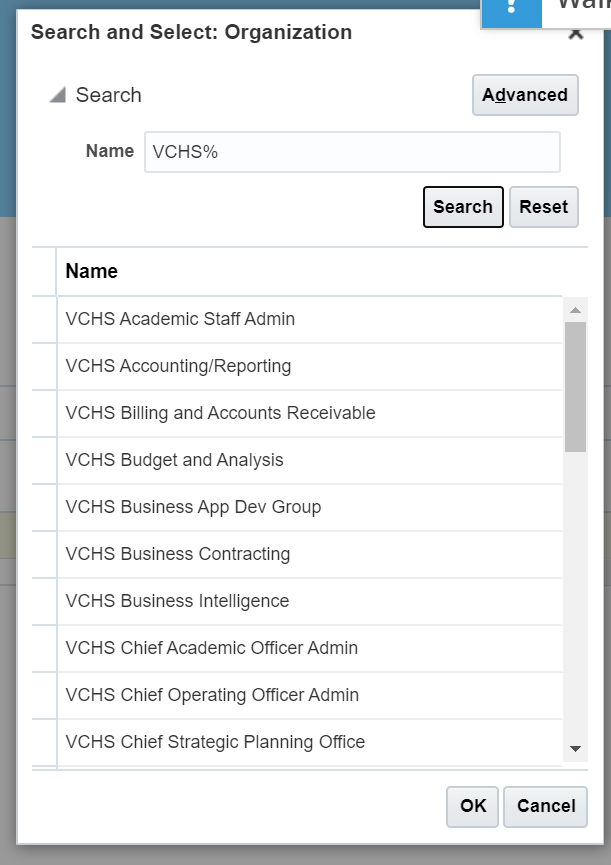Select VCHS Chief Strategic Planning Office
Image resolution: width=611 pixels, height=865 pixels.
pos(215,742)
